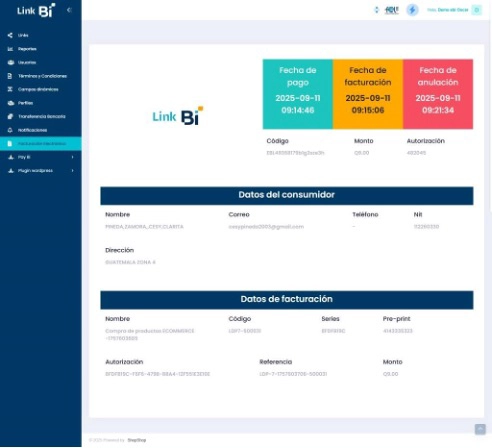Select the Usuarios people icon
492x448 pixels.
(11, 62)
